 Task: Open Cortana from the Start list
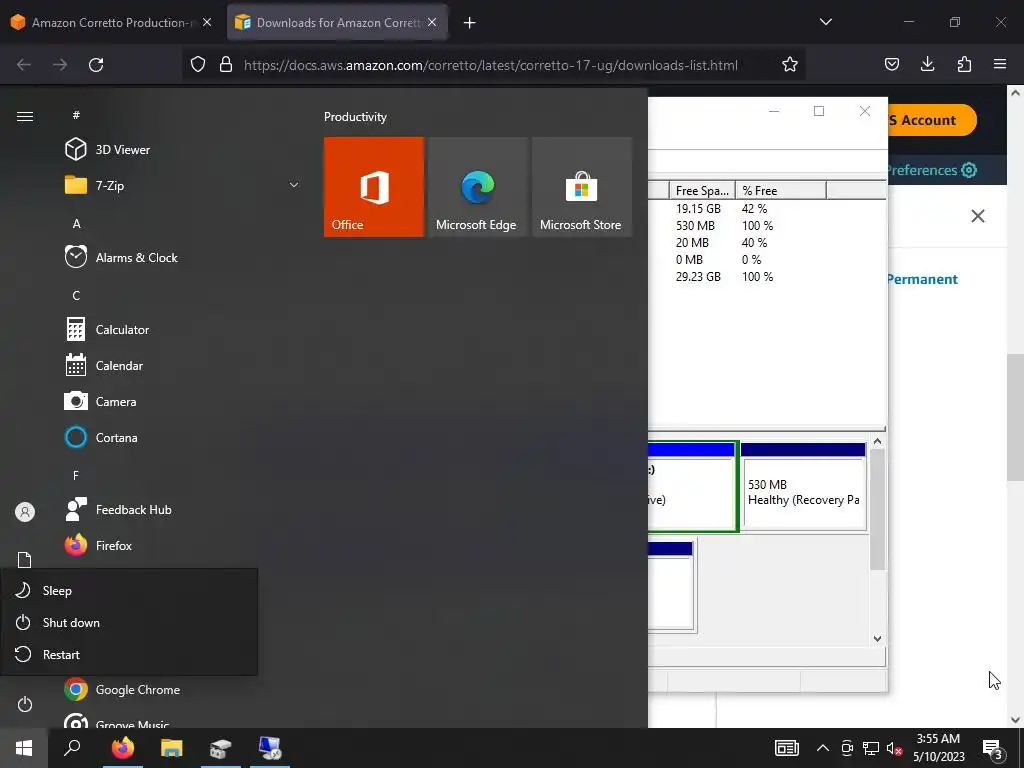coord(101,438)
